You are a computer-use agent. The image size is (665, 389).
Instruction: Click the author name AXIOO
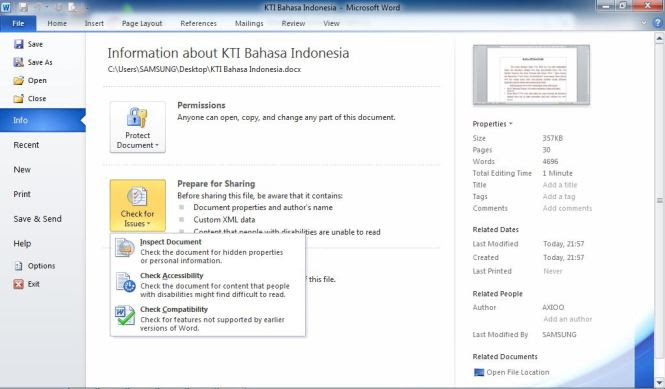tap(553, 307)
